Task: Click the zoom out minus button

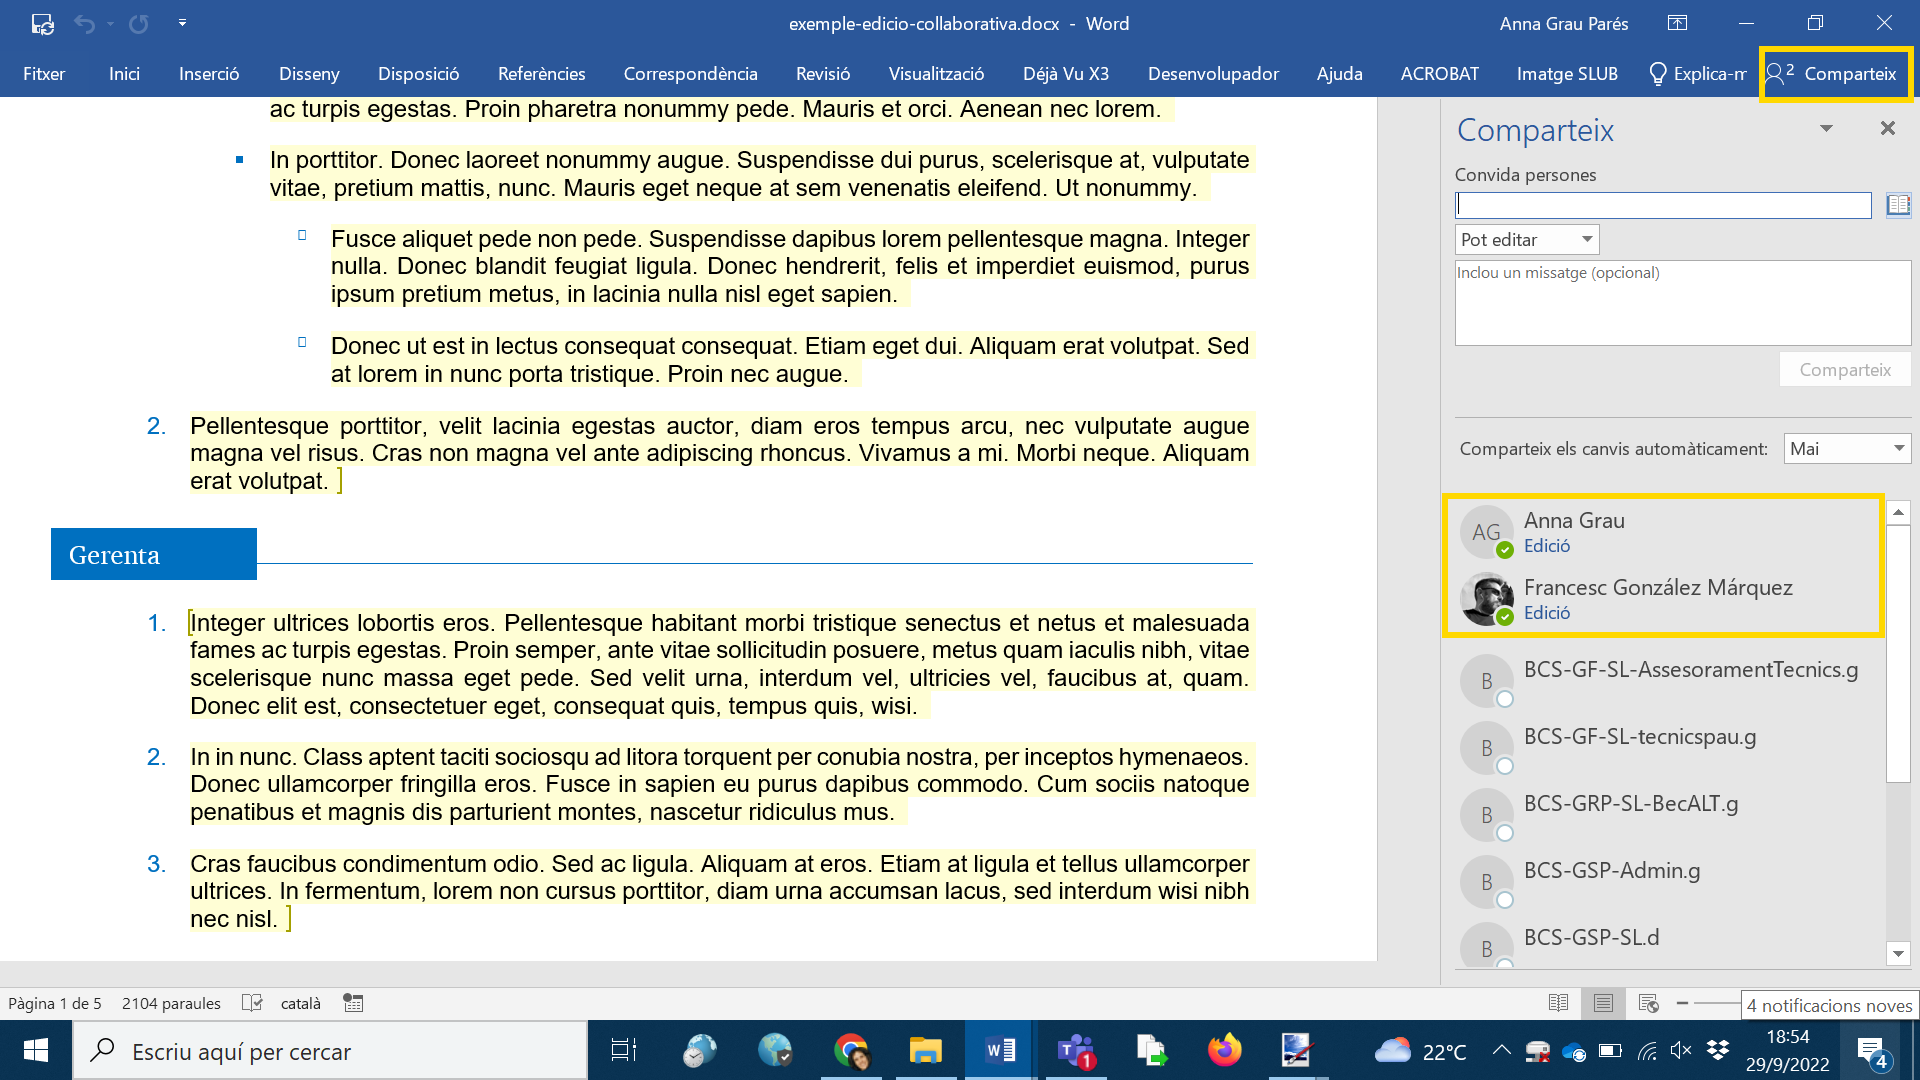Action: tap(1682, 1003)
